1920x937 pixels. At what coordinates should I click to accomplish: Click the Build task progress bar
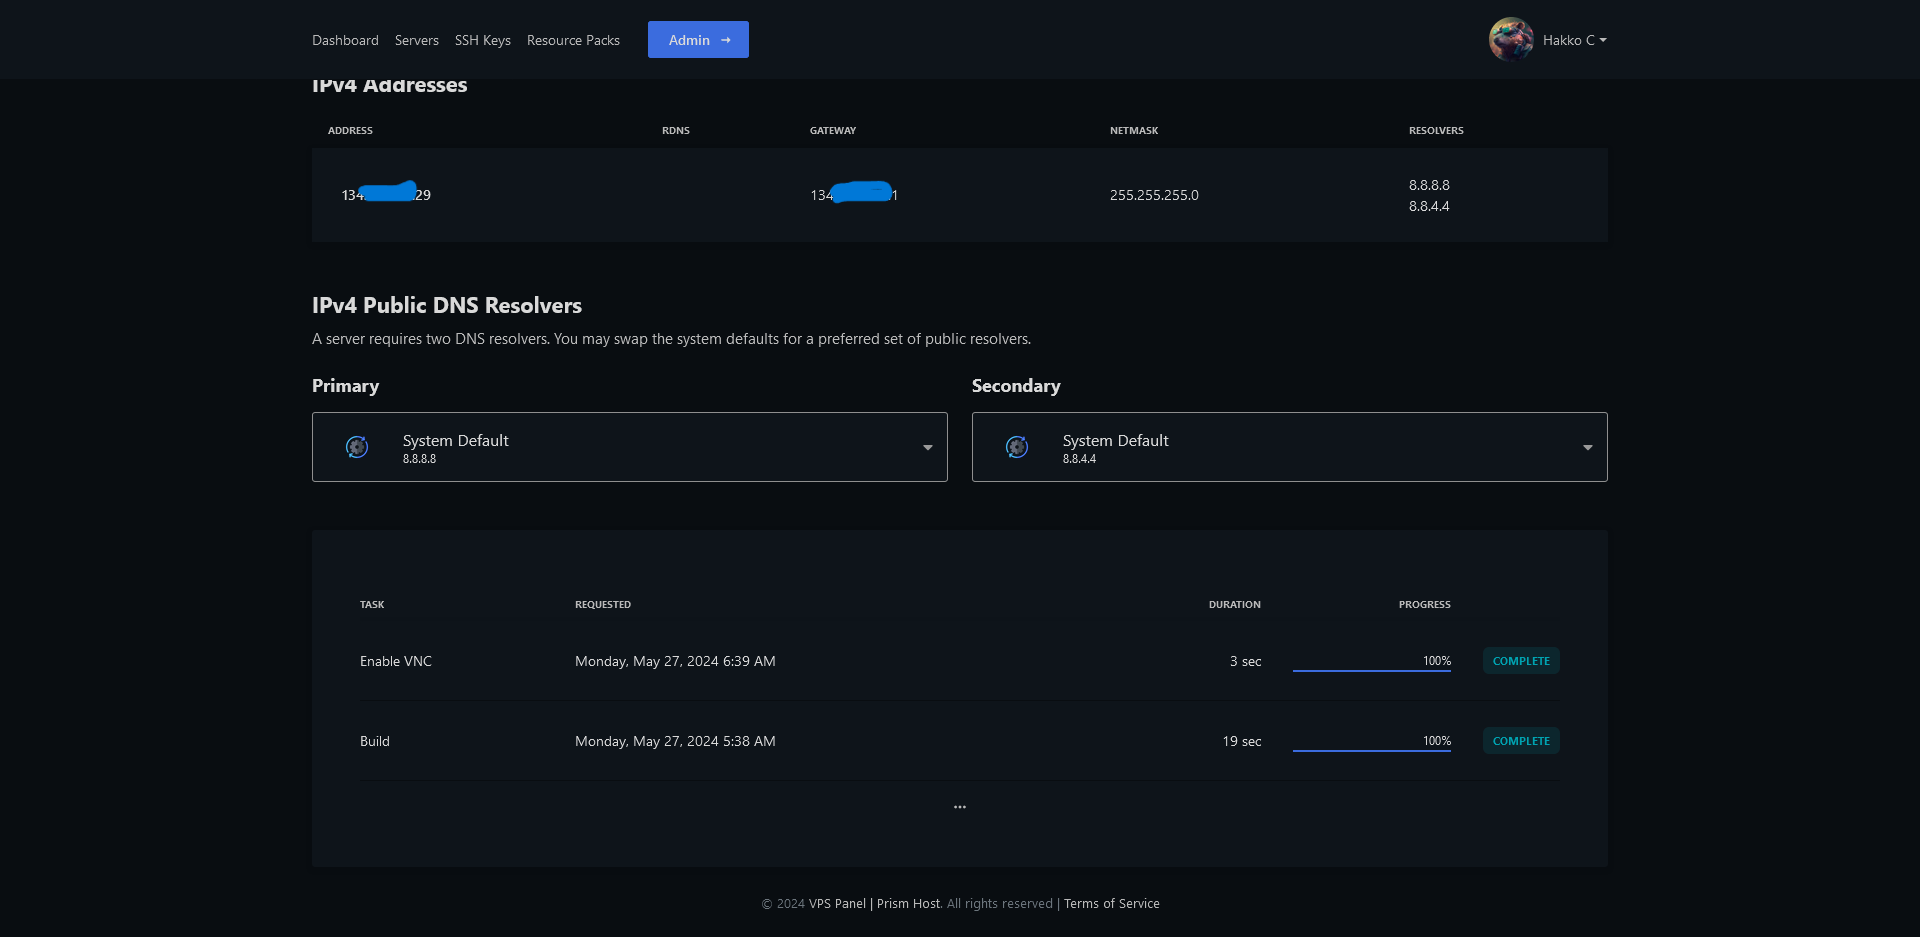point(1371,750)
